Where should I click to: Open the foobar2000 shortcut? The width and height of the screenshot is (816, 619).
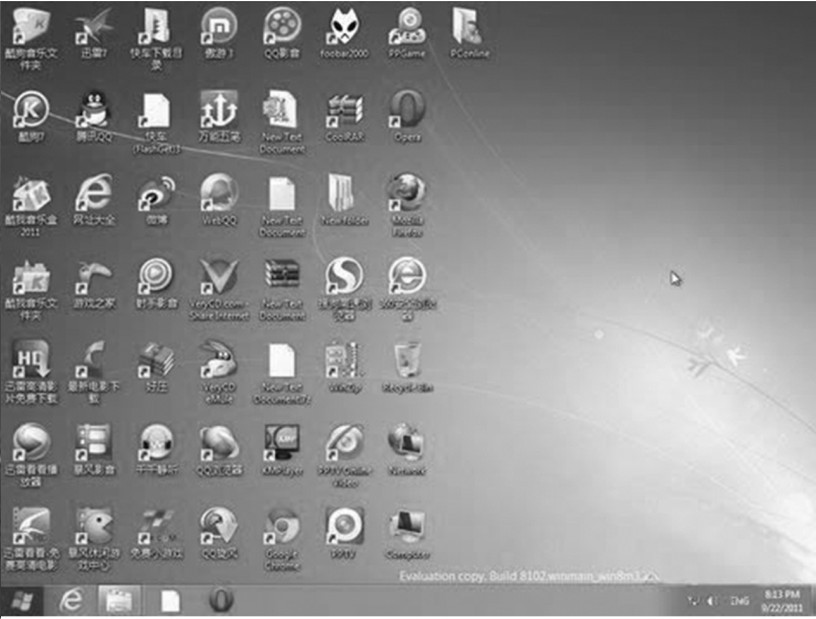(344, 33)
